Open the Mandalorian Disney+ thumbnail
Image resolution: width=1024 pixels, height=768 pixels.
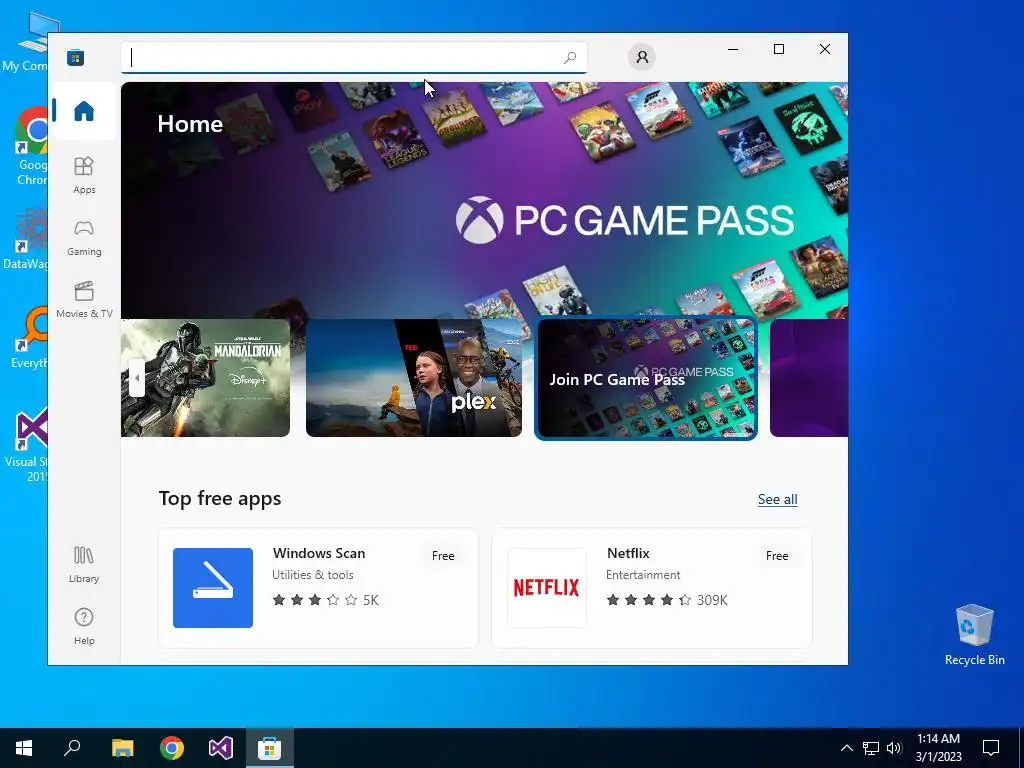click(x=205, y=377)
